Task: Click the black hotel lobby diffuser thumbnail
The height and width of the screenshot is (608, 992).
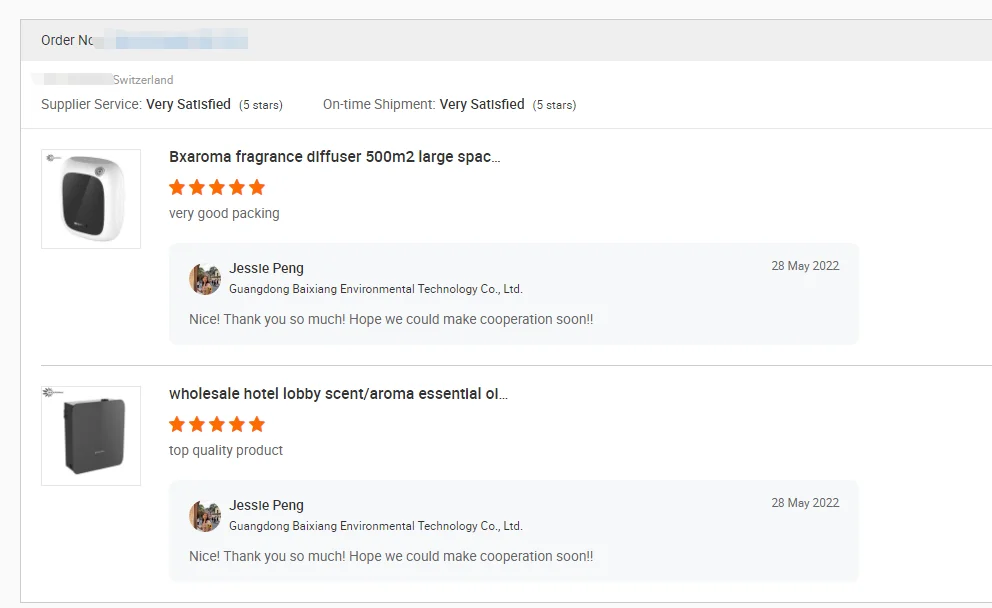Action: point(91,436)
